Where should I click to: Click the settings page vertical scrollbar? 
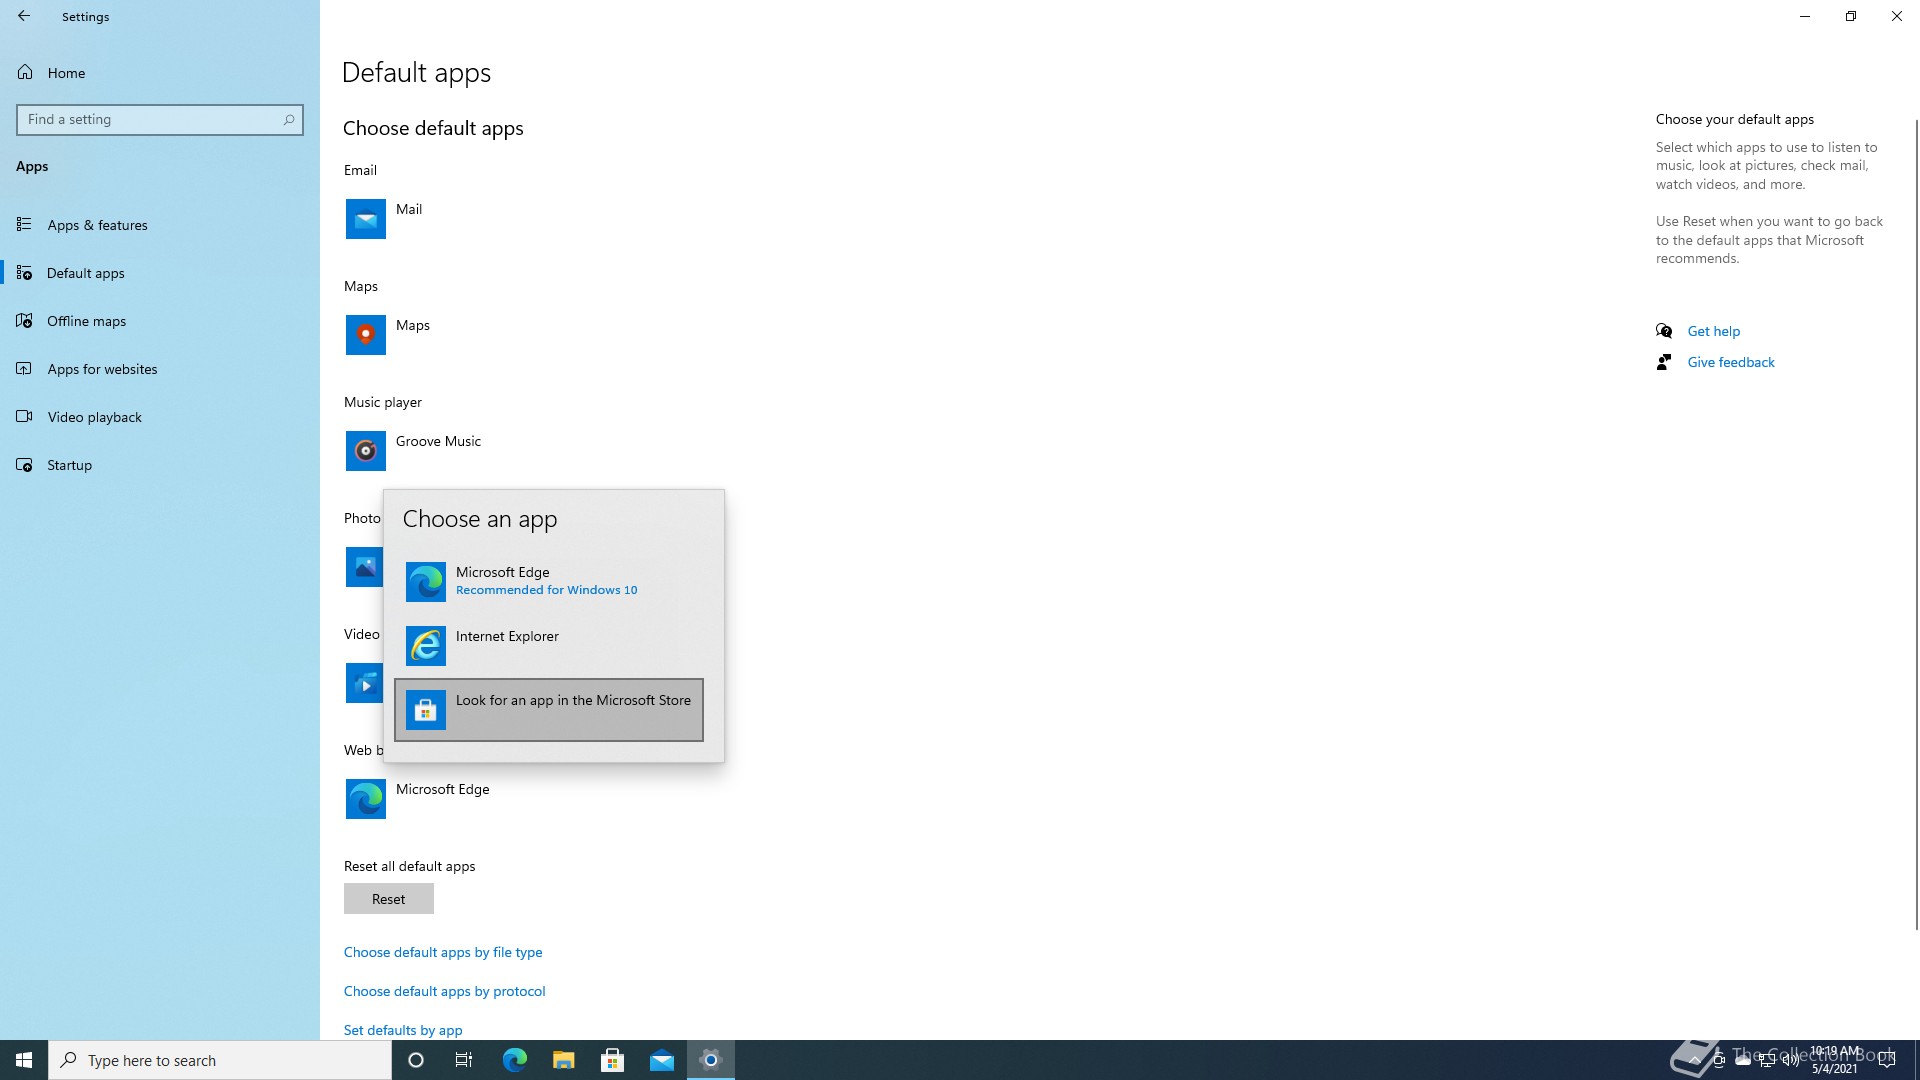click(1916, 525)
